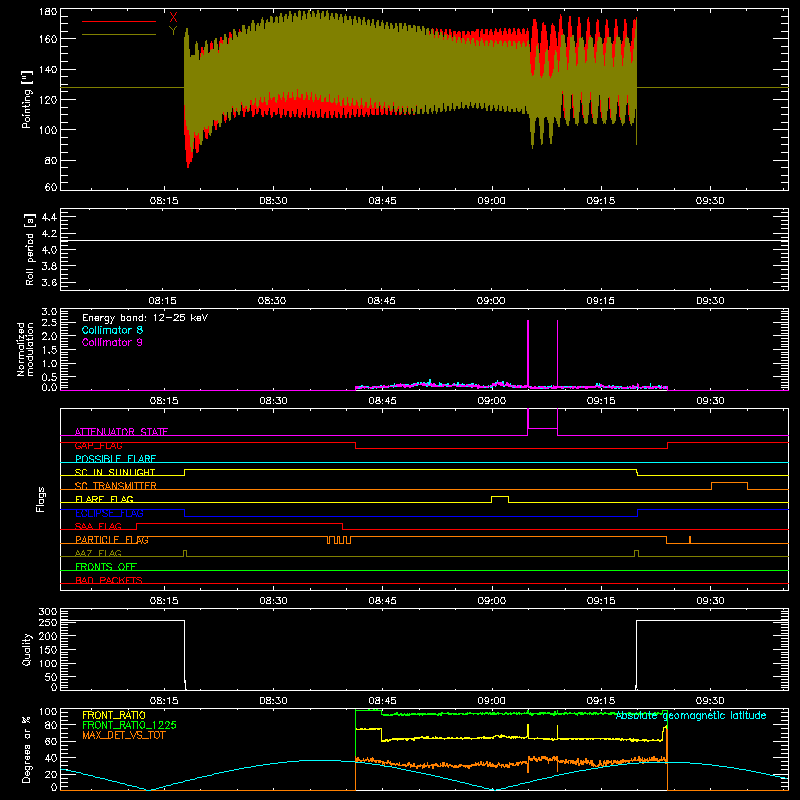Click the 'Absolute geomagnetic latitude' label
Image resolution: width=800 pixels, height=800 pixels.
[x=691, y=715]
